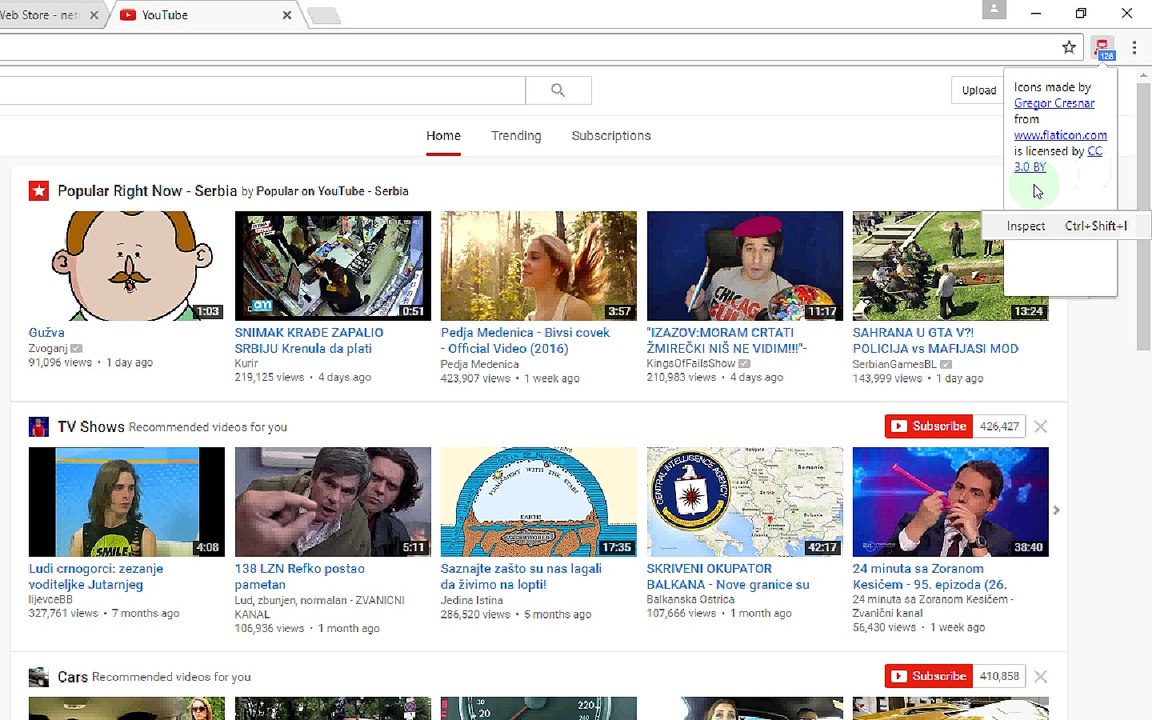Open SNIMAK KRAĐE ZAPALIO SRBIJU title
The height and width of the screenshot is (720, 1152).
tap(309, 341)
